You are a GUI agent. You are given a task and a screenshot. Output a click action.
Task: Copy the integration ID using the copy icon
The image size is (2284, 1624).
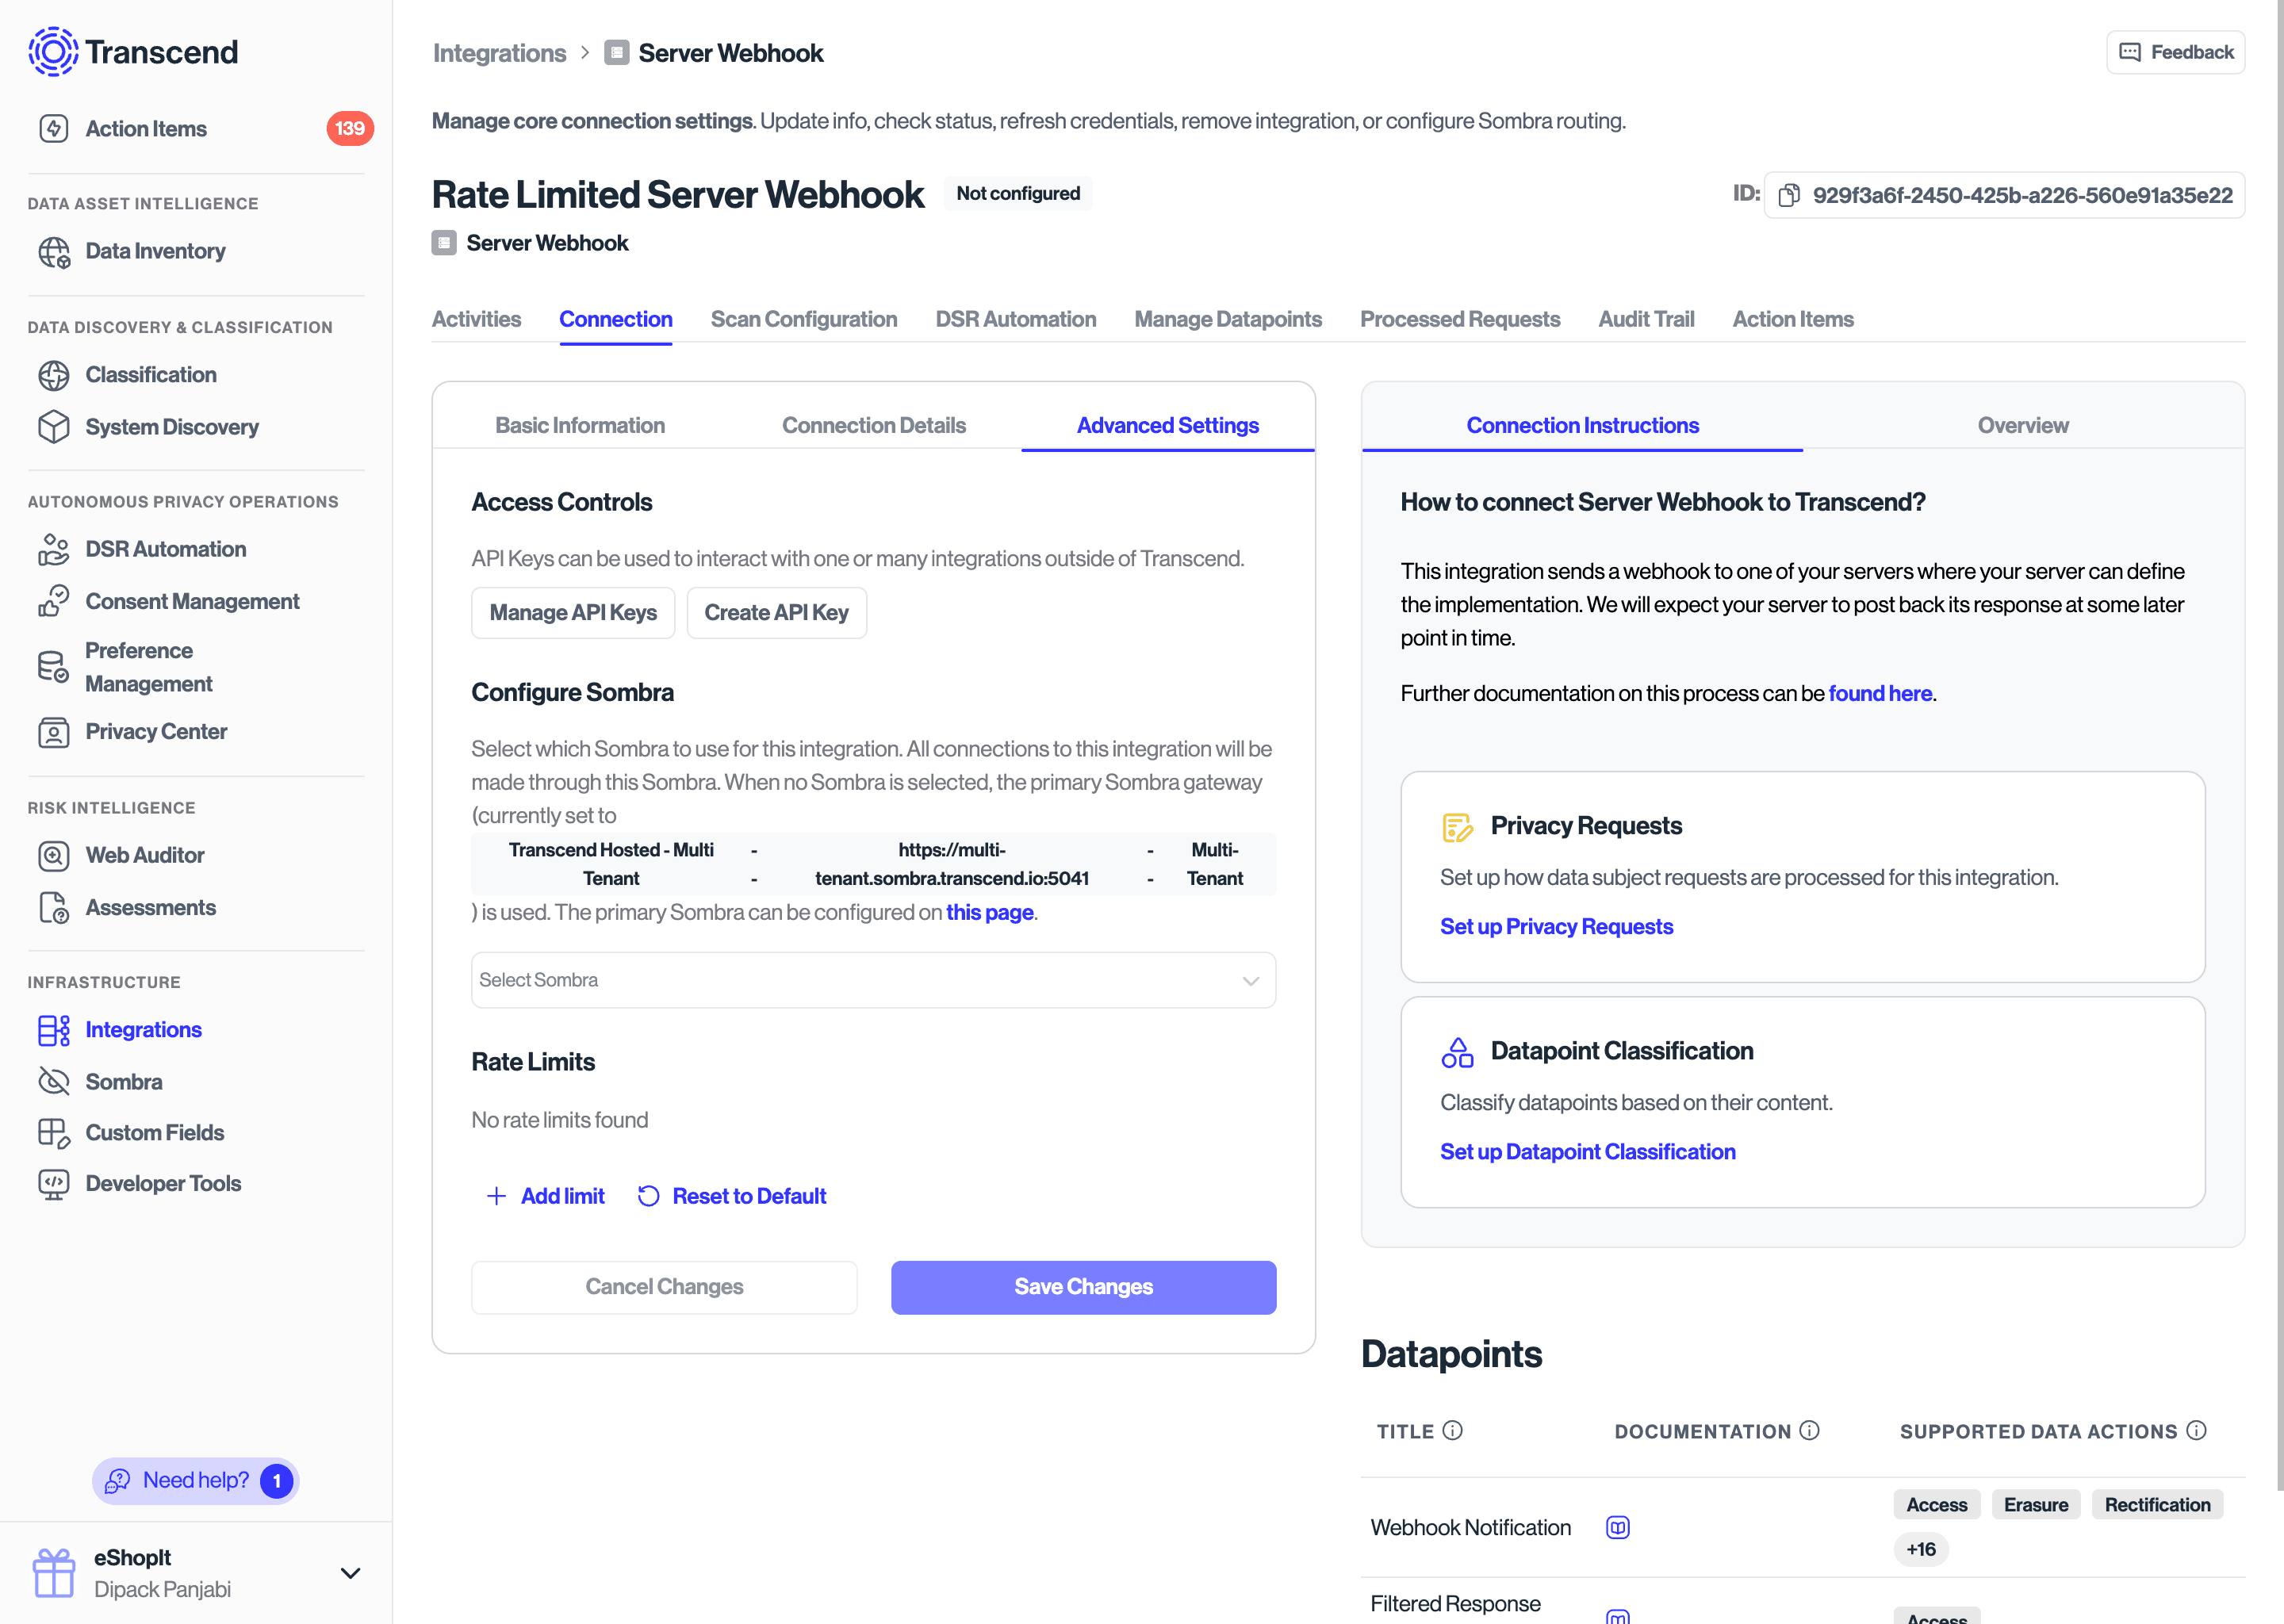pos(1790,195)
